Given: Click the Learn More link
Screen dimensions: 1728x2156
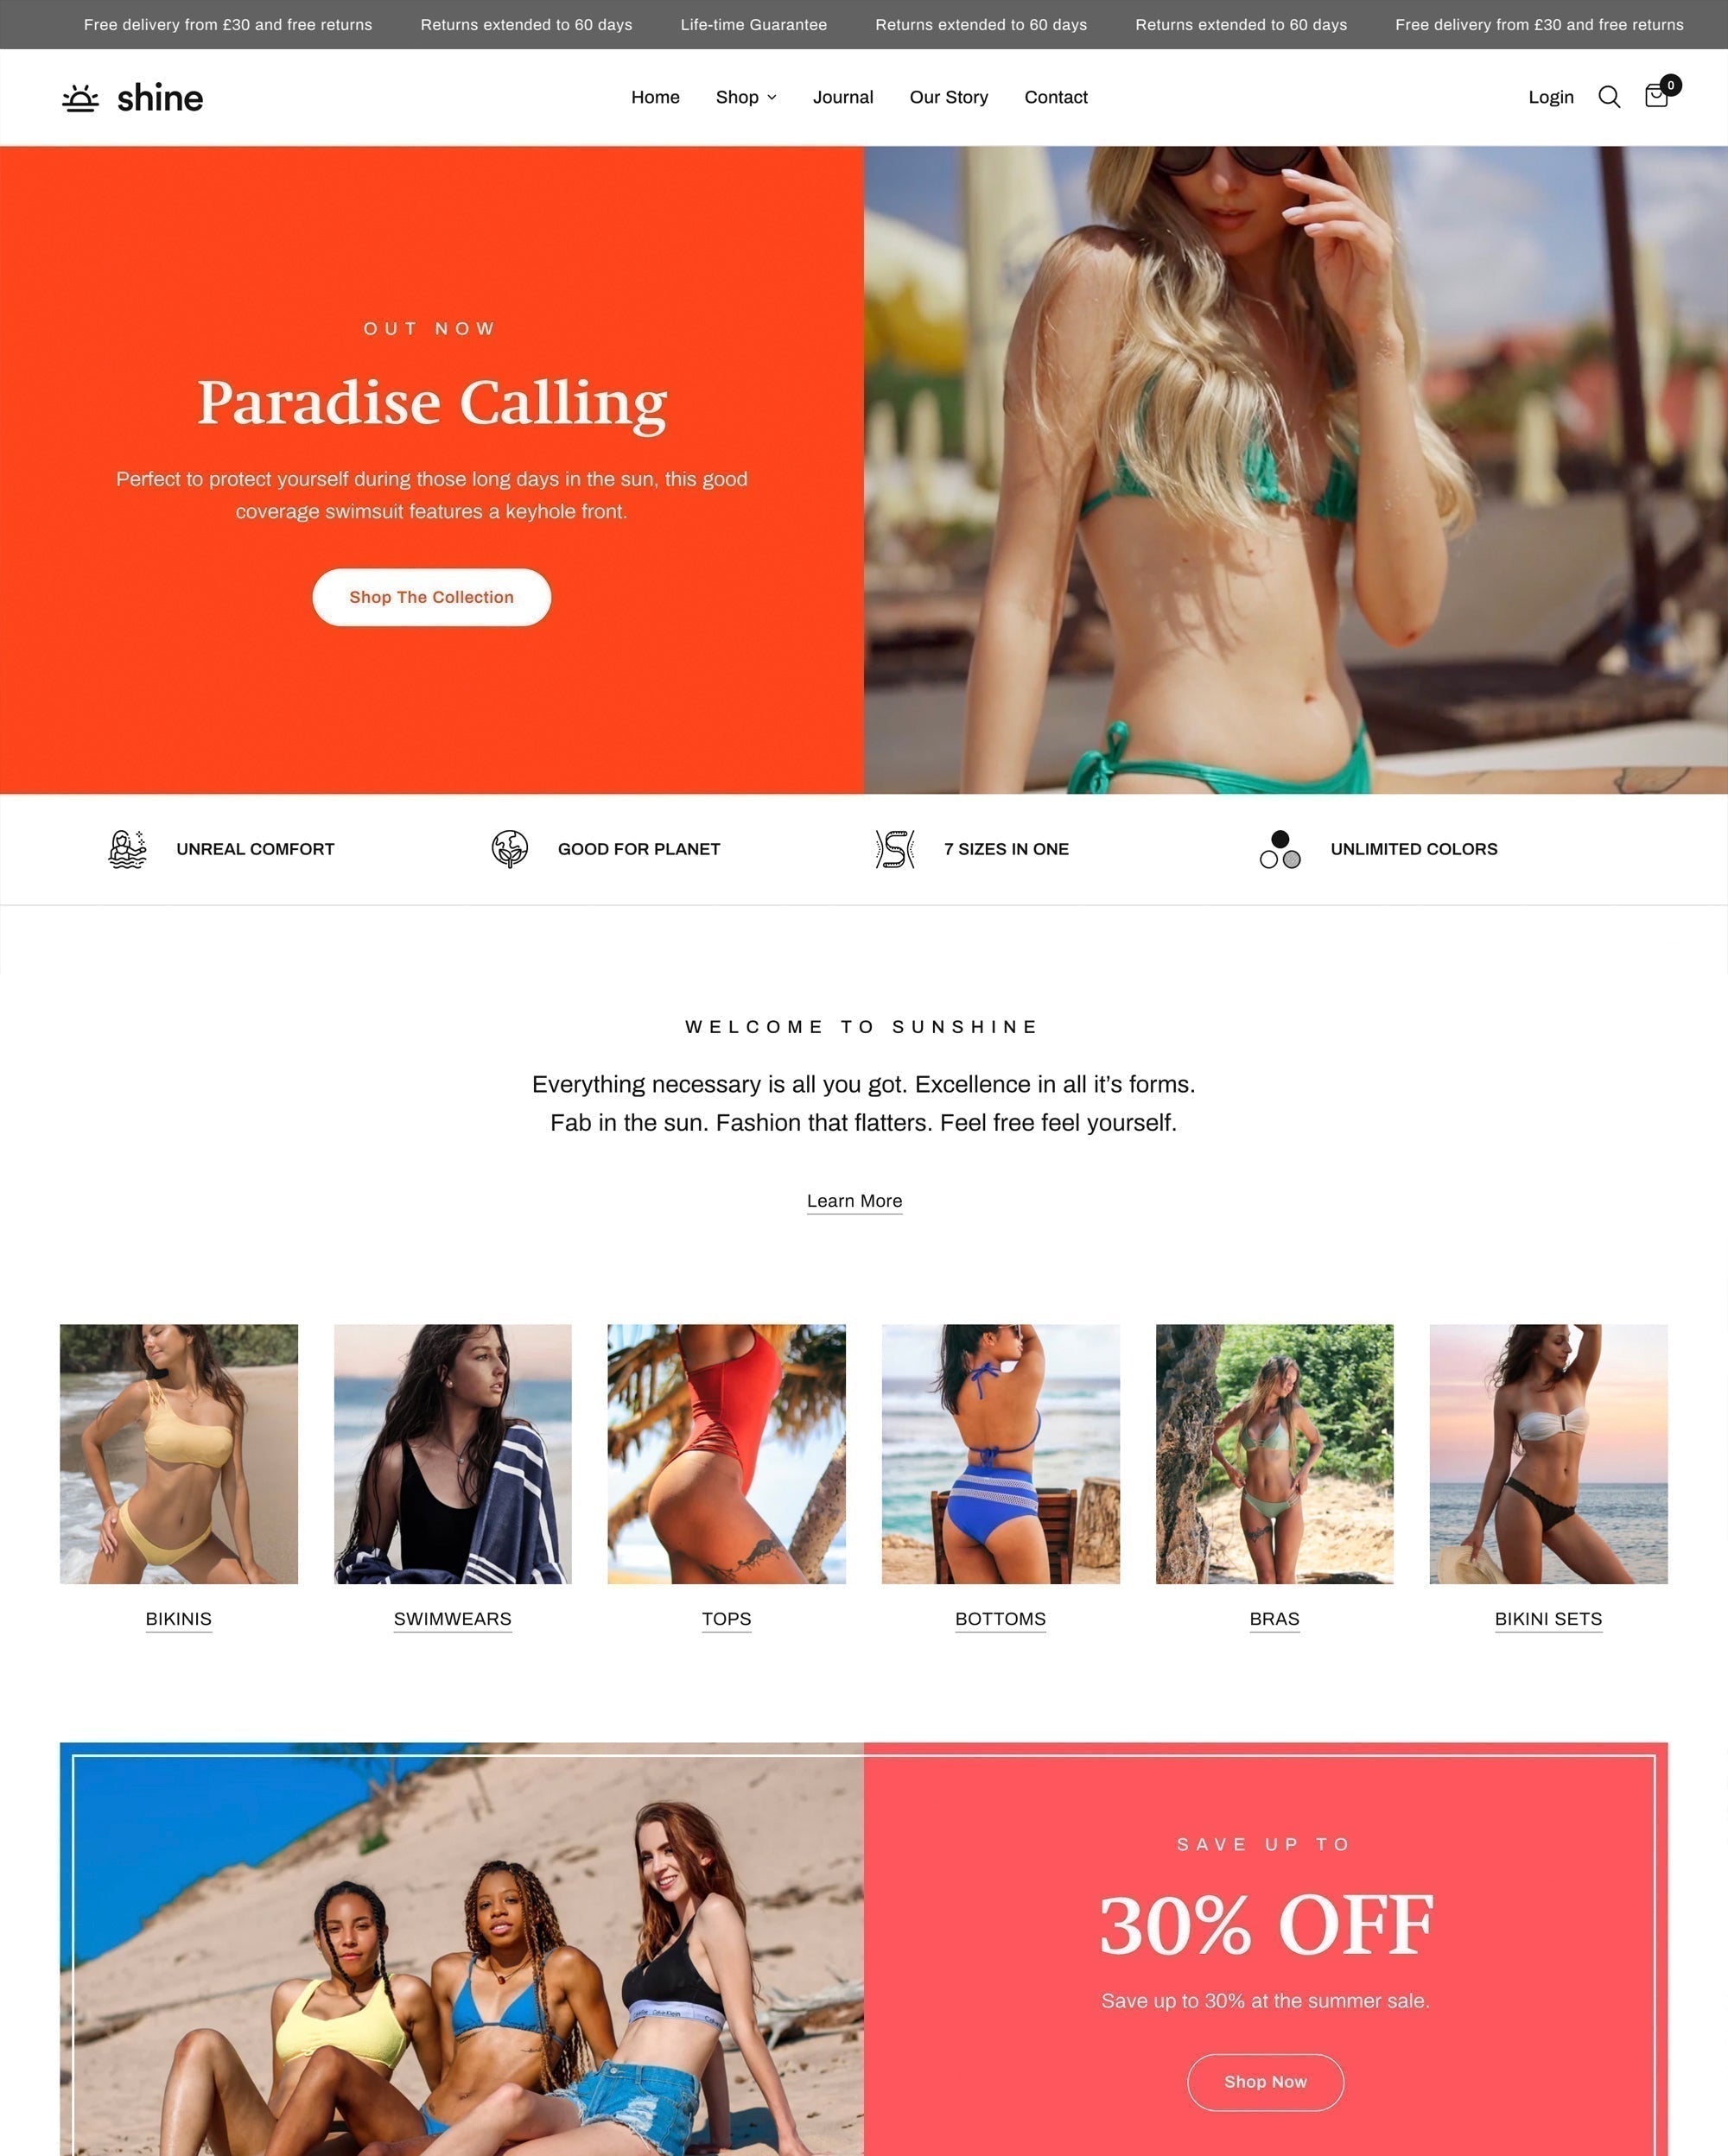Looking at the screenshot, I should [854, 1201].
